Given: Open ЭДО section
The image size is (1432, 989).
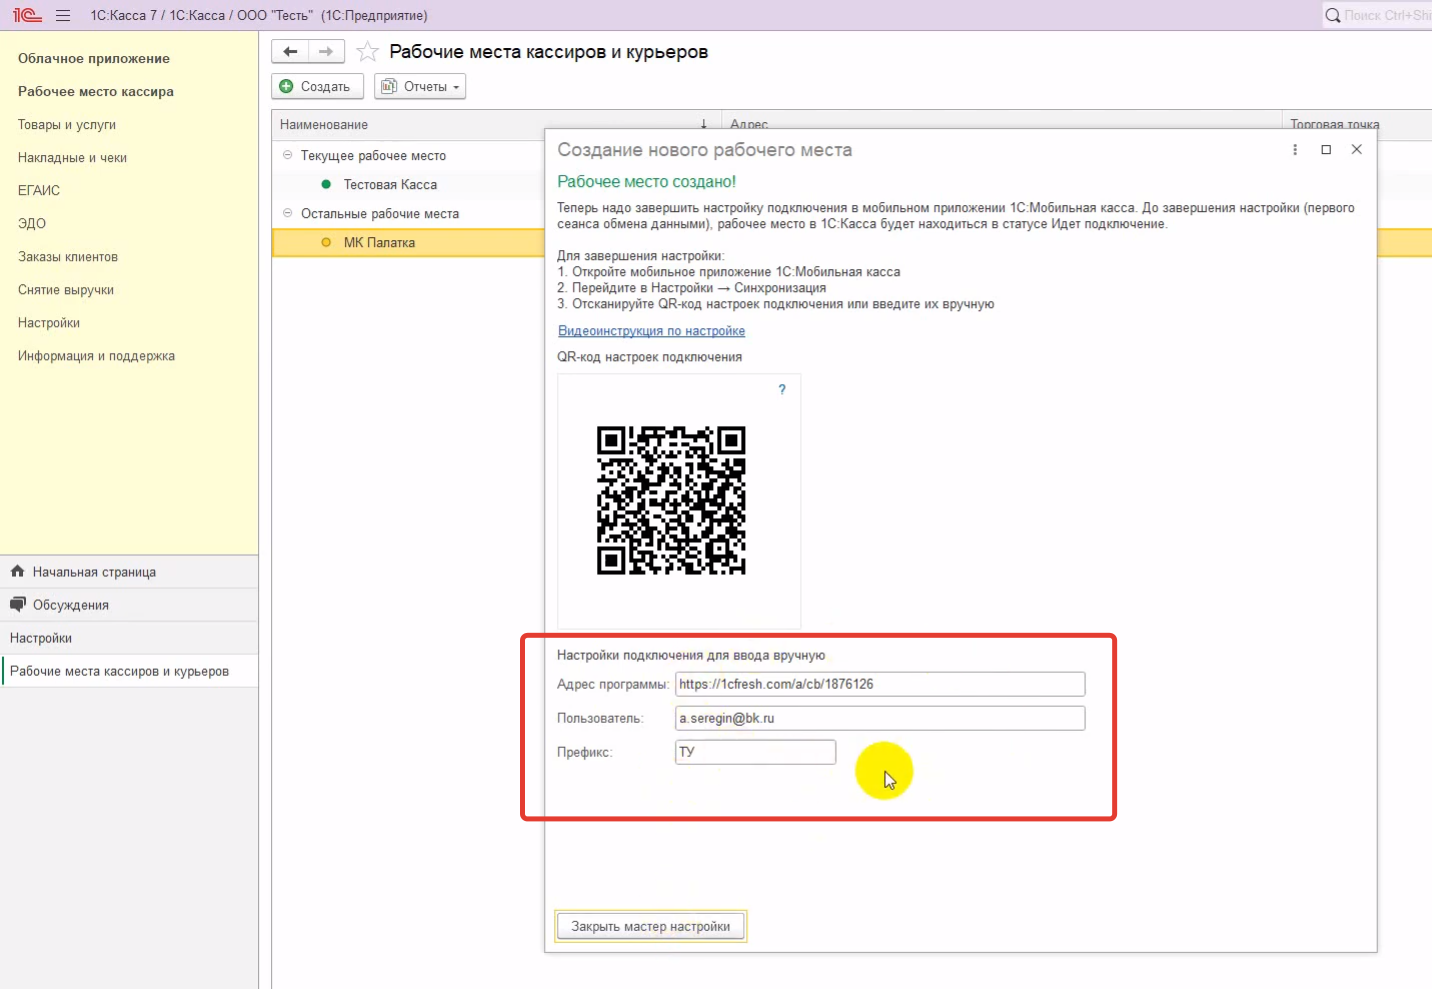Looking at the screenshot, I should pyautogui.click(x=32, y=223).
